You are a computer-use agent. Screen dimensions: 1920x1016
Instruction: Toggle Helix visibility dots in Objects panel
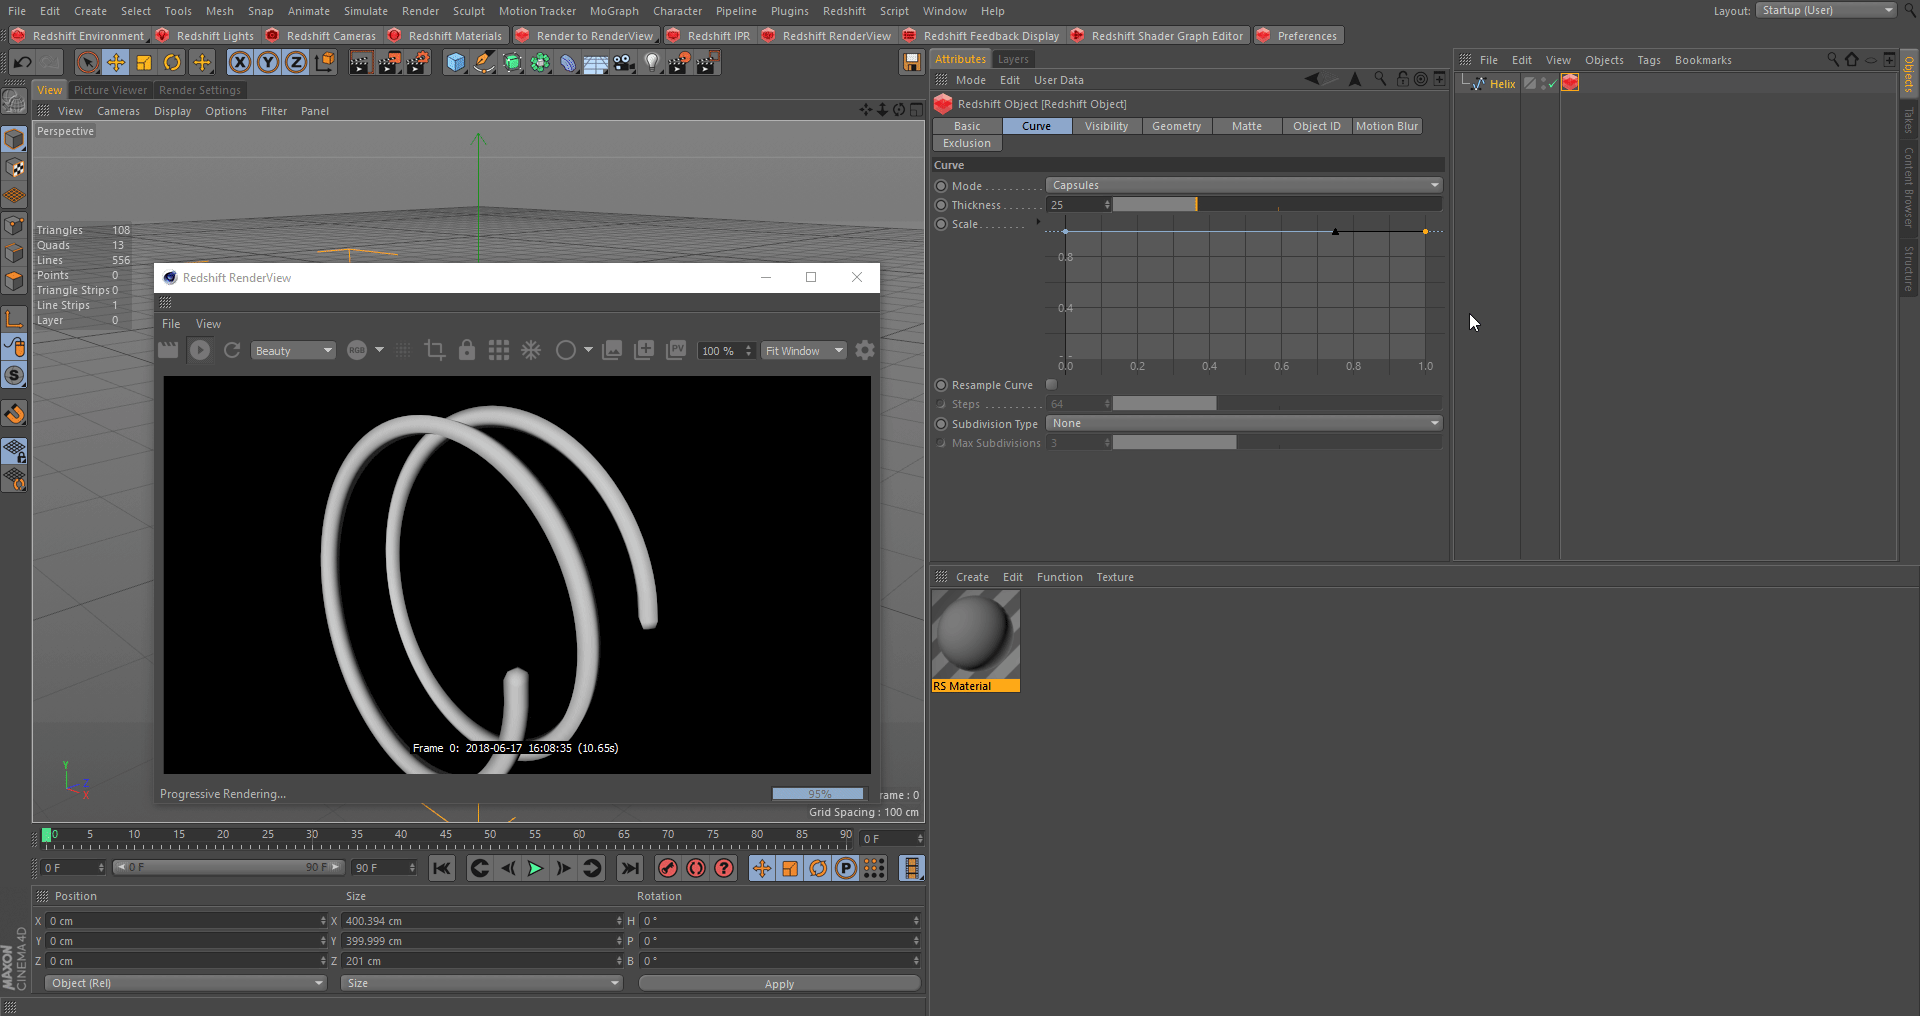(x=1544, y=84)
